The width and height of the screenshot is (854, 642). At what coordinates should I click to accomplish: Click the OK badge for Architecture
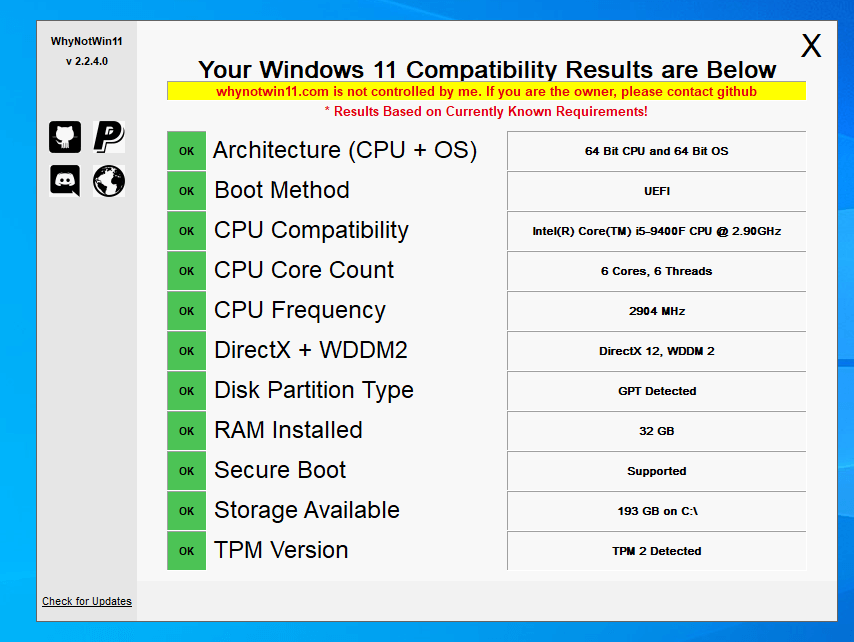click(186, 151)
